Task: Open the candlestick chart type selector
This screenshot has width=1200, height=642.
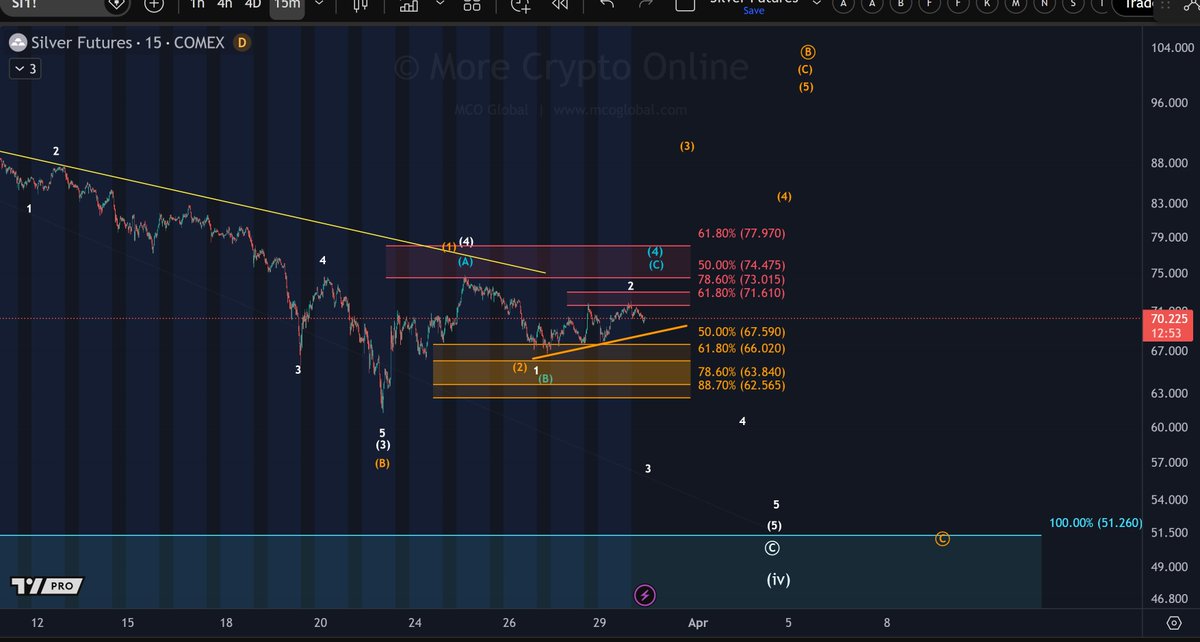Action: (x=363, y=4)
